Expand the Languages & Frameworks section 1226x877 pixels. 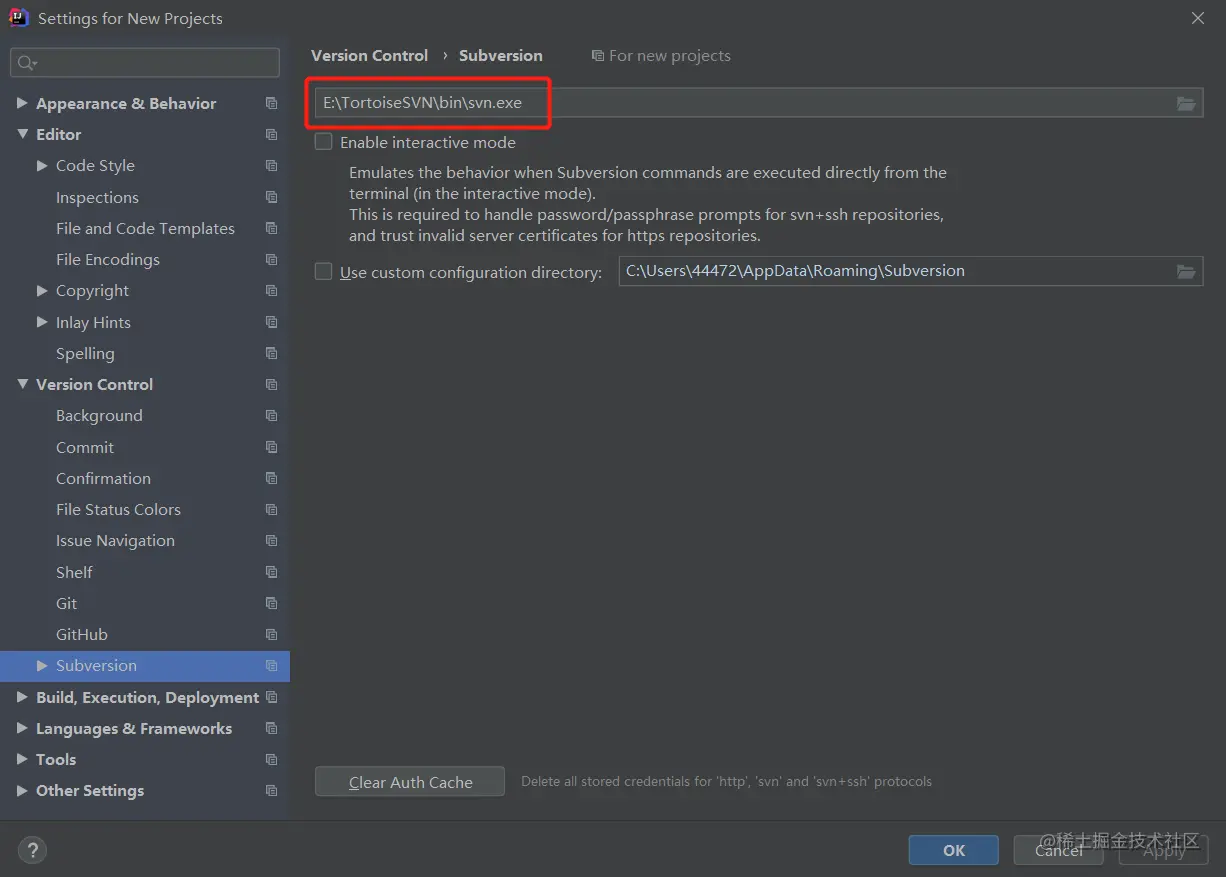22,728
